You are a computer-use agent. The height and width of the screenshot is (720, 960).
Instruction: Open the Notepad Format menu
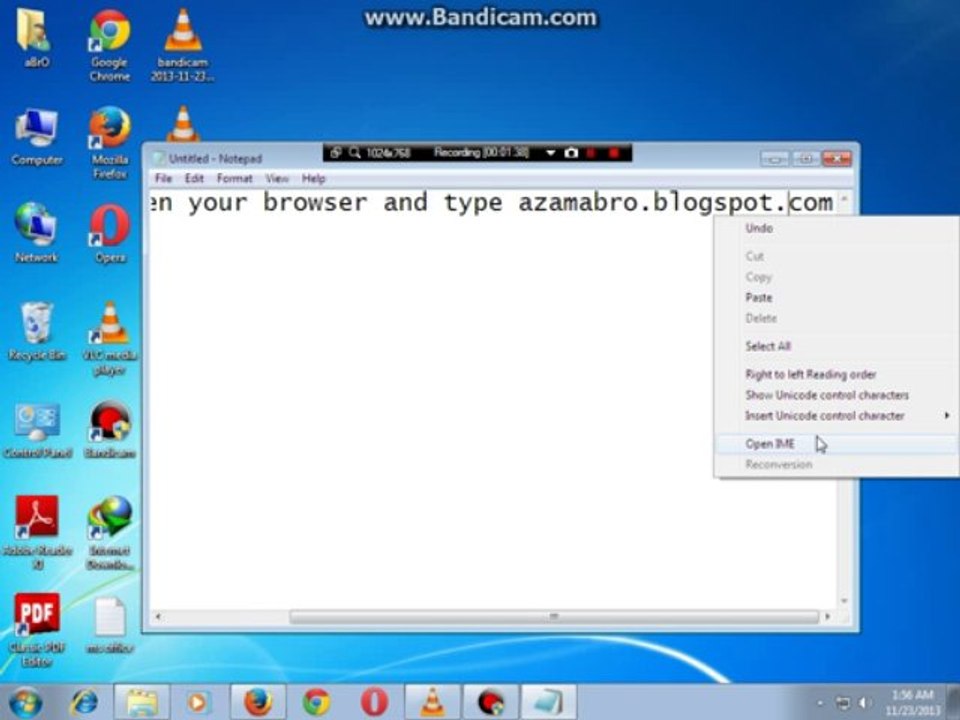tap(234, 178)
